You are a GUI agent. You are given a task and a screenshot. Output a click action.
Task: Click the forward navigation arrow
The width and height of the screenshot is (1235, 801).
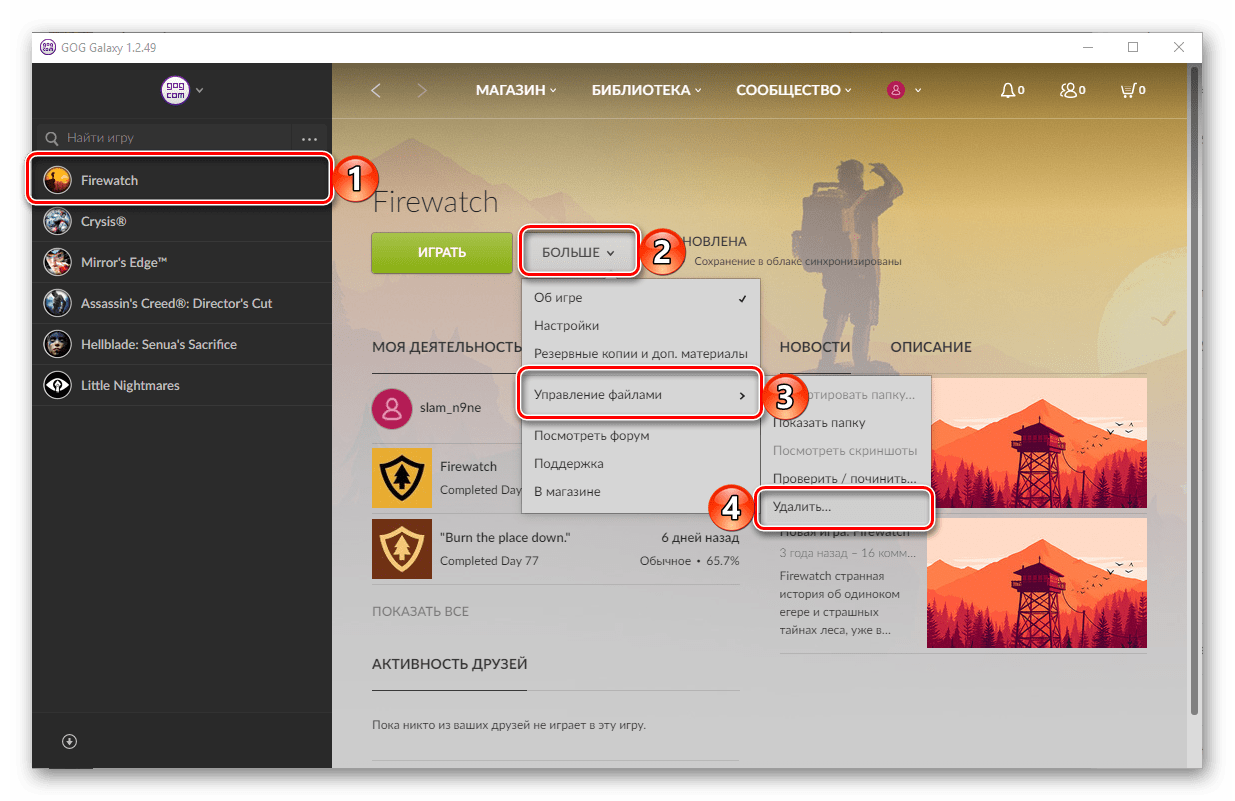[x=422, y=90]
